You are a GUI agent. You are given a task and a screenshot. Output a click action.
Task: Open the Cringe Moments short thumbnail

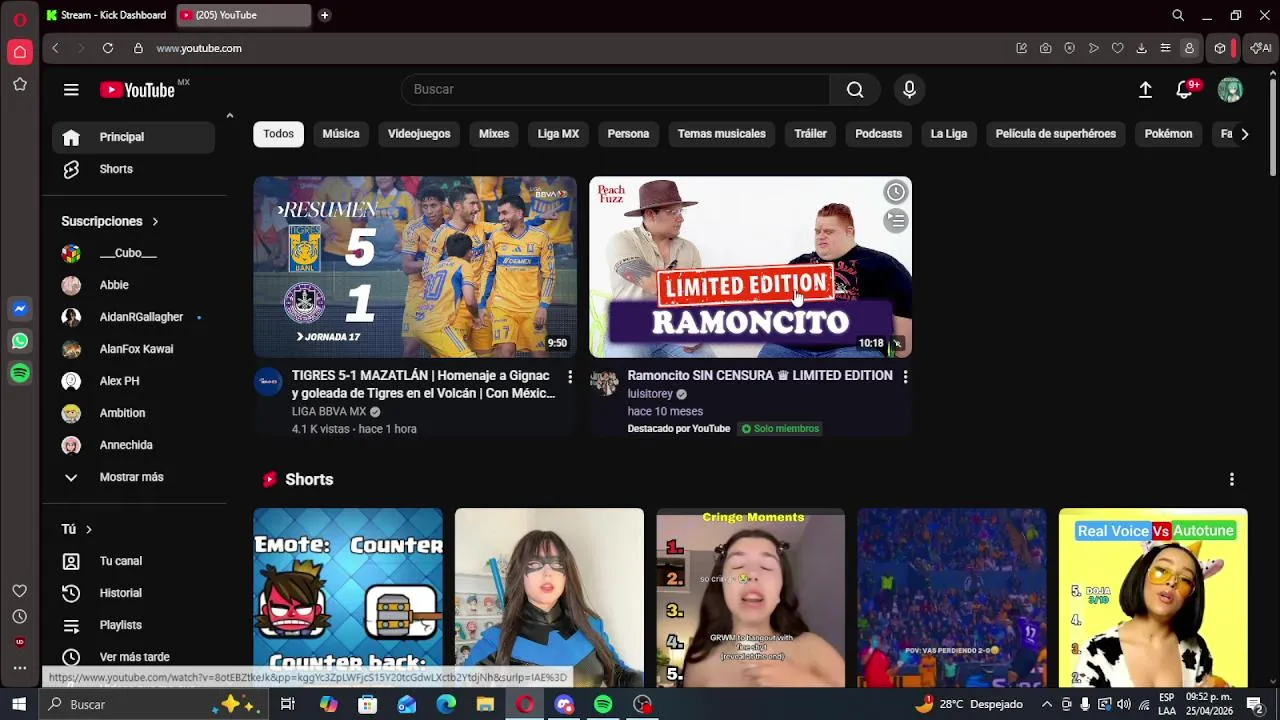tap(751, 598)
